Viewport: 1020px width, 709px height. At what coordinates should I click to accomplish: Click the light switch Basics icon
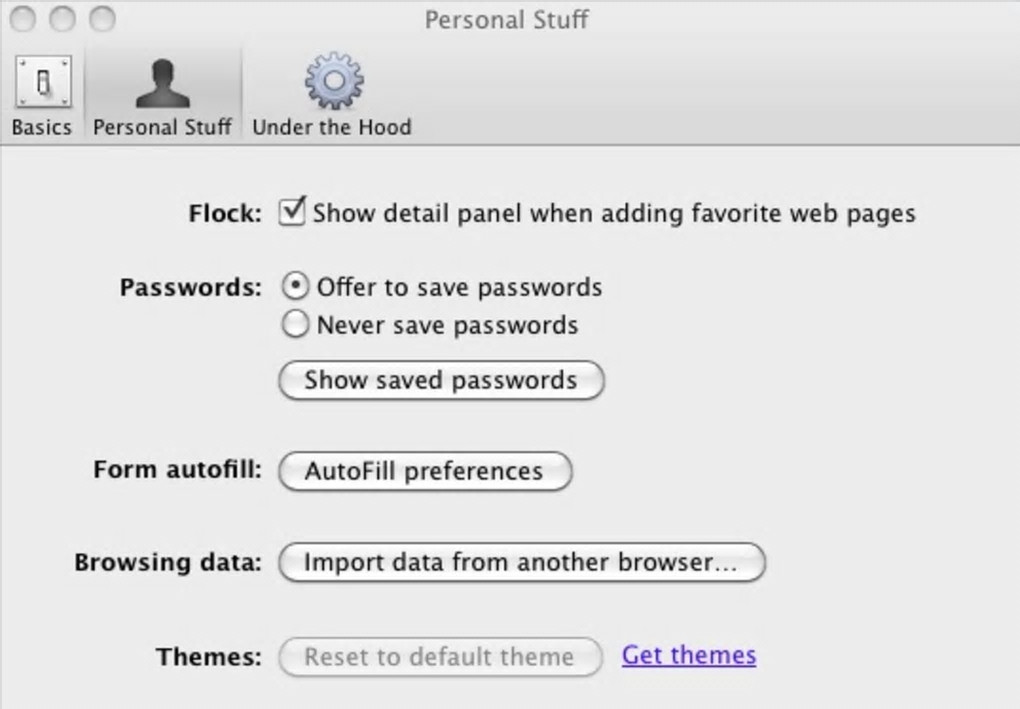[x=42, y=82]
